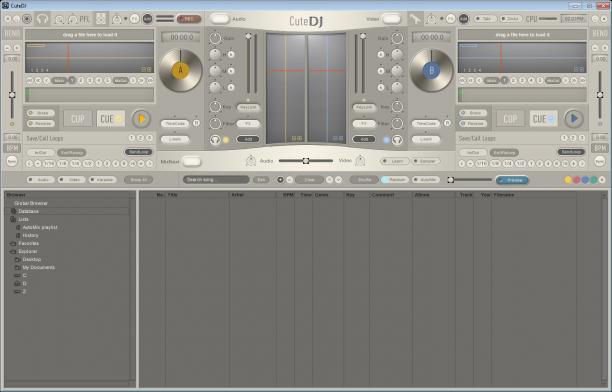Click the speaker icon in top toolbar

[x=101, y=19]
